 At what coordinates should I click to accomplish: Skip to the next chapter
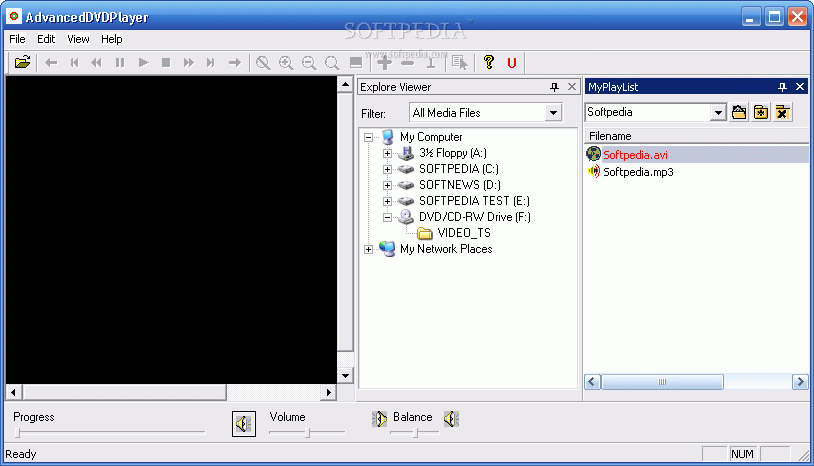[210, 63]
